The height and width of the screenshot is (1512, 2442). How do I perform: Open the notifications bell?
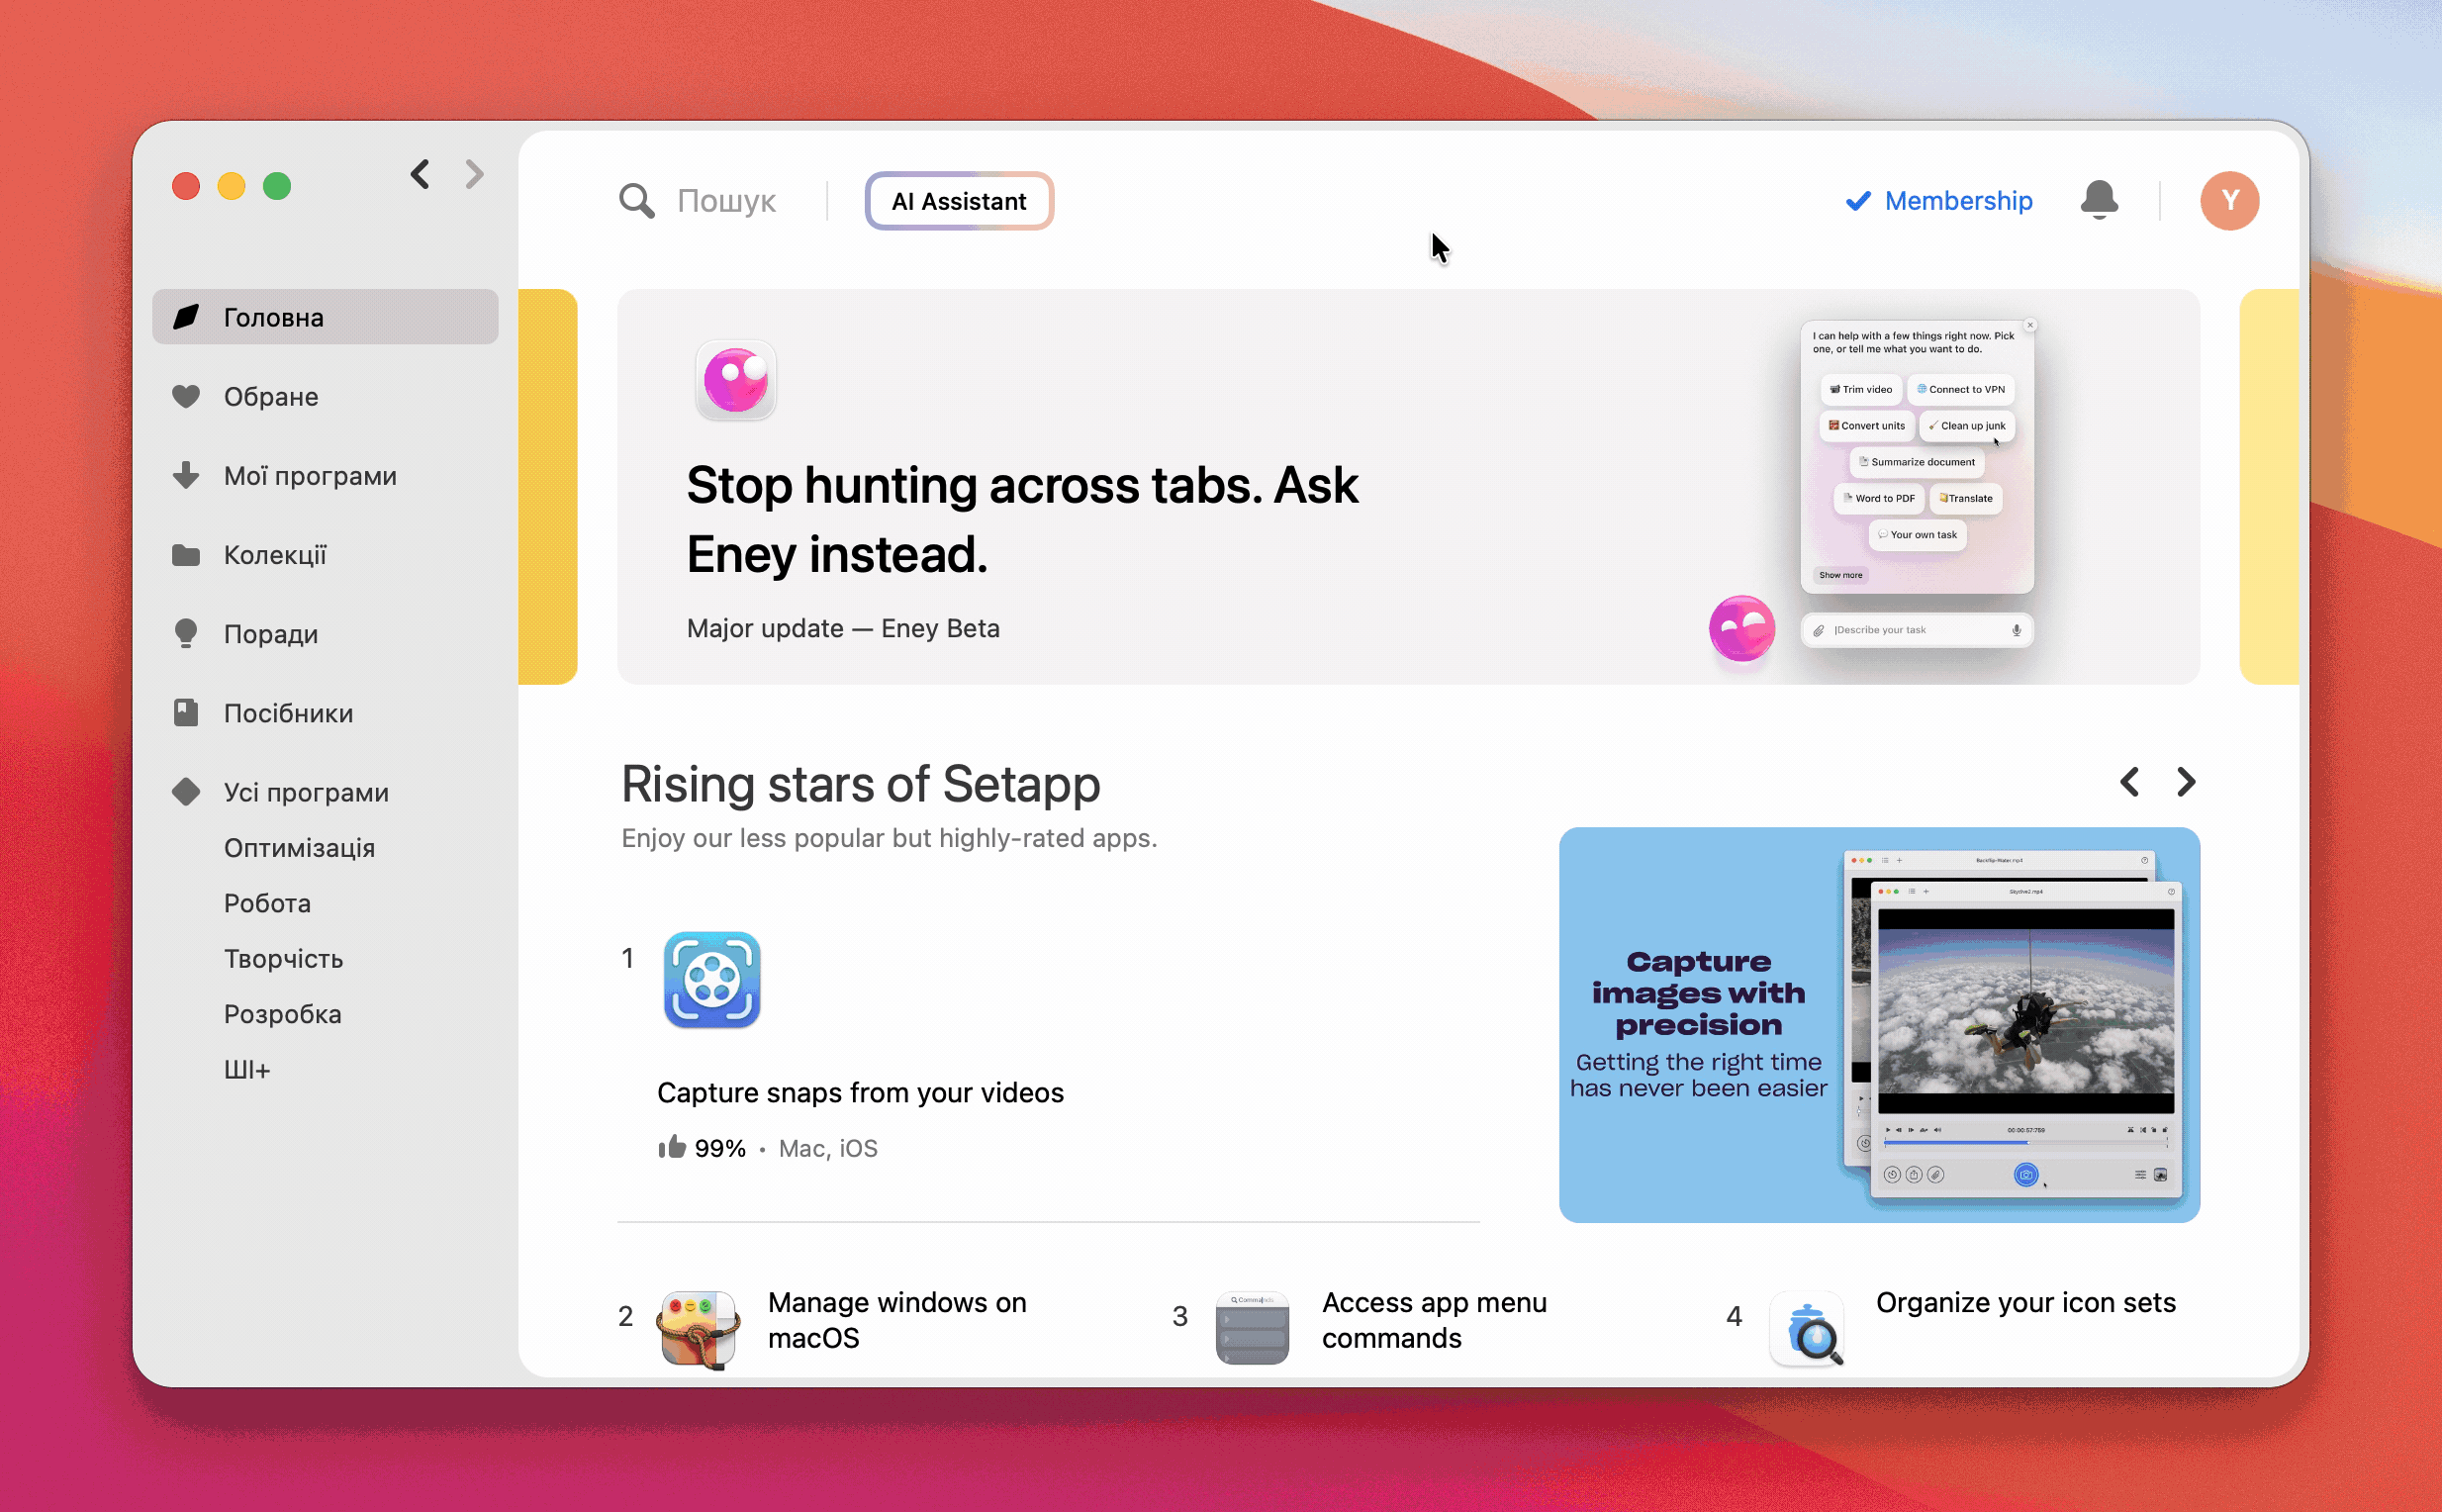coord(2099,200)
